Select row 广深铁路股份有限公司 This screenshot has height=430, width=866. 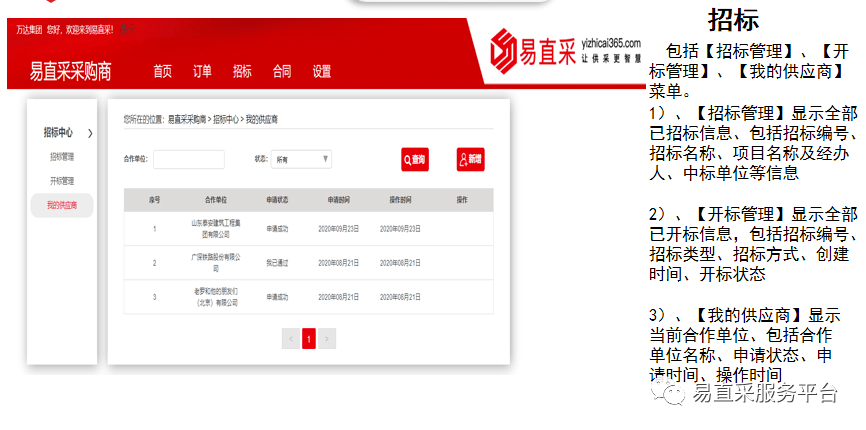(308, 263)
